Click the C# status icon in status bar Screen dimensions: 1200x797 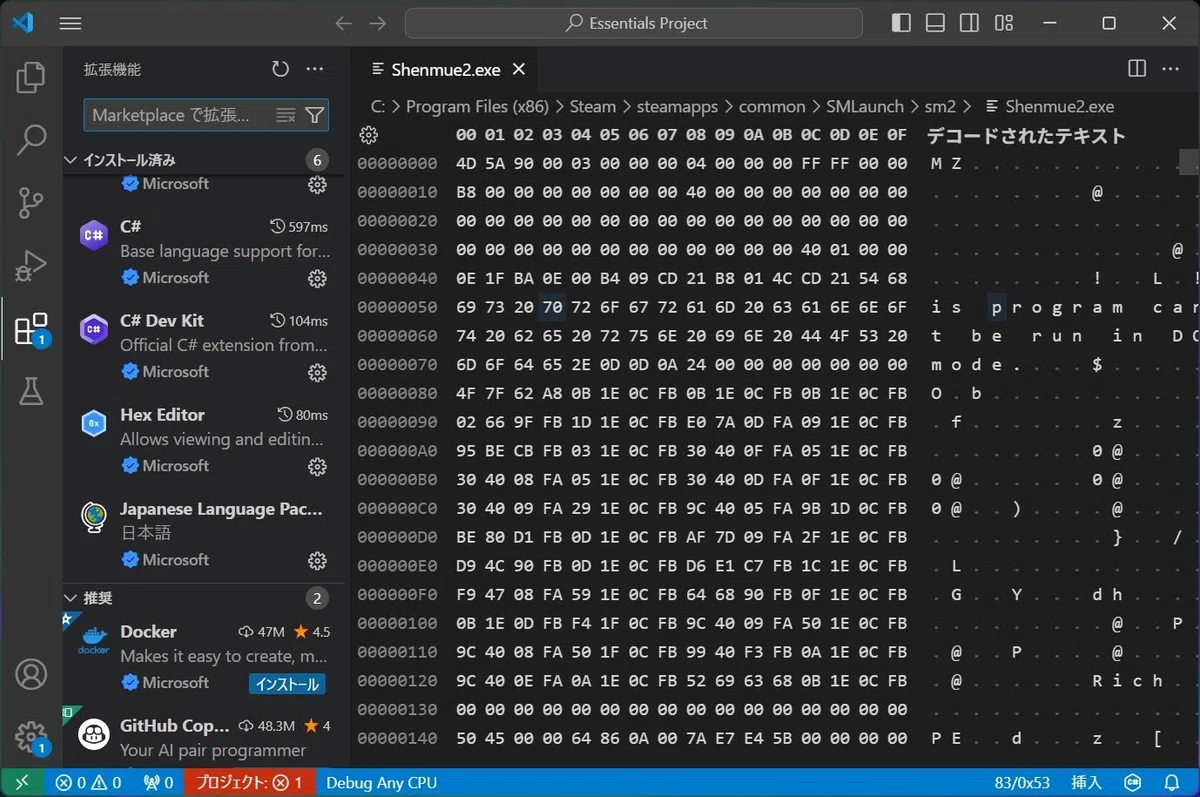click(x=1133, y=783)
